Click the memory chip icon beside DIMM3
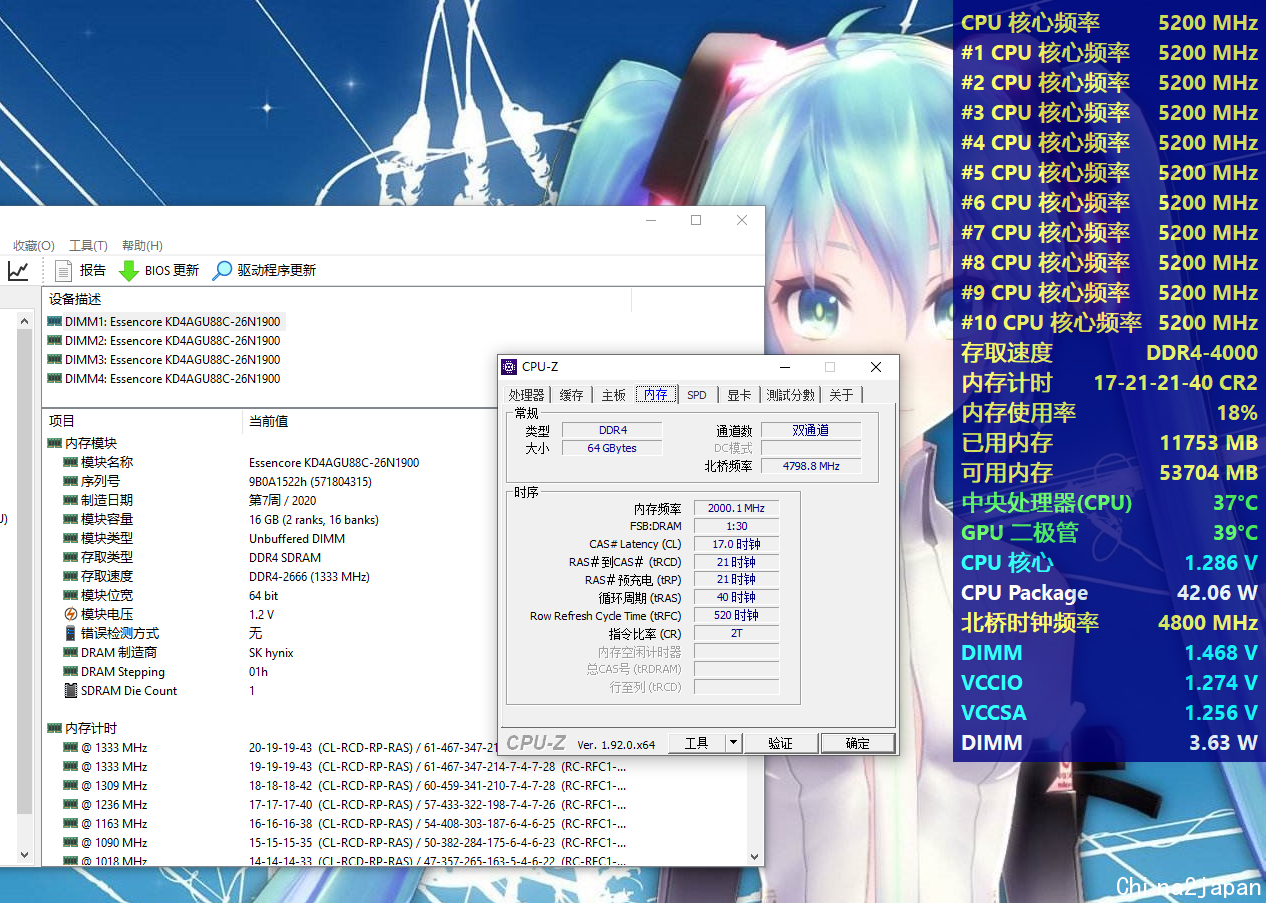The height and width of the screenshot is (903, 1266). pyautogui.click(x=54, y=359)
